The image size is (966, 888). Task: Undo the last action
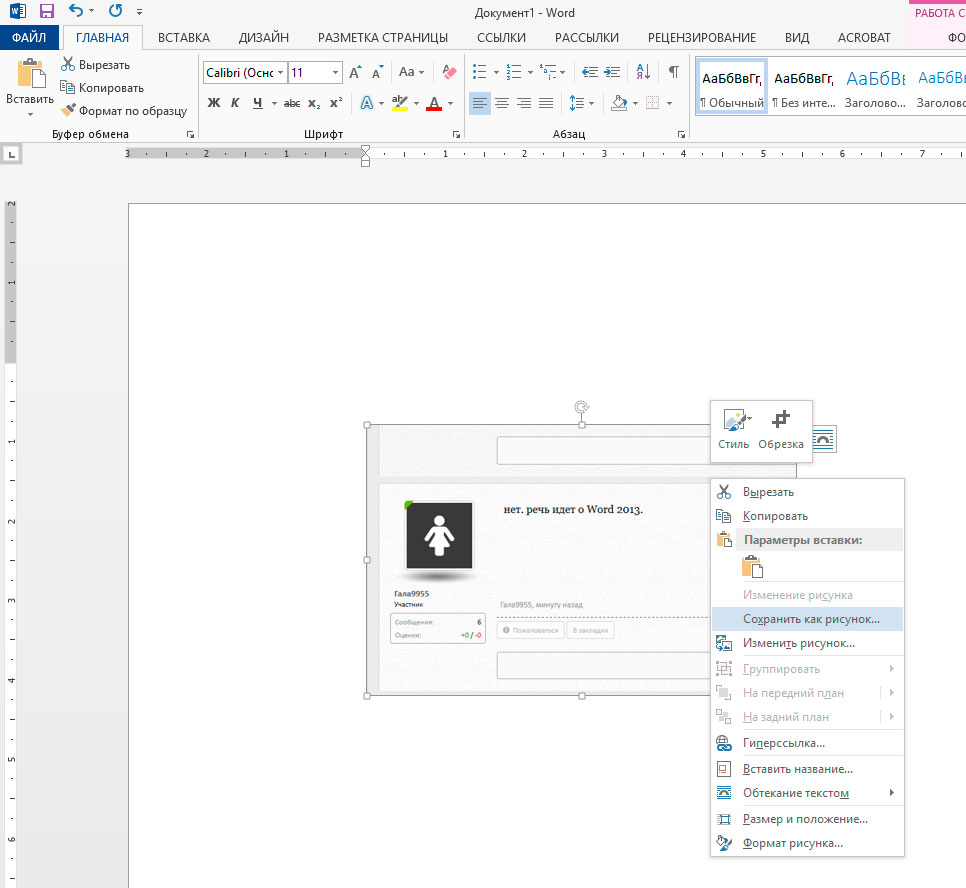tap(76, 10)
